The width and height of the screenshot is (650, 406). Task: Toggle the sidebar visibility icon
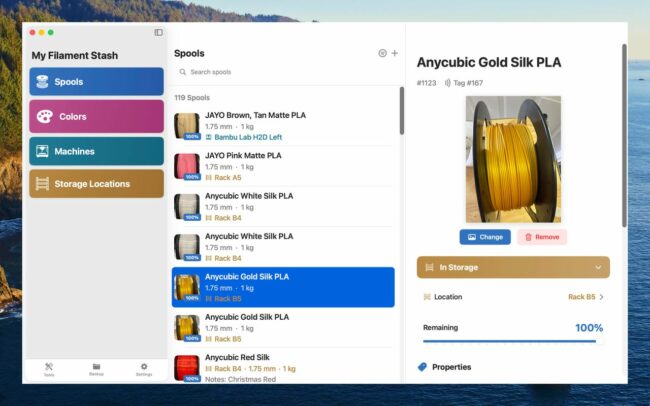coord(158,33)
